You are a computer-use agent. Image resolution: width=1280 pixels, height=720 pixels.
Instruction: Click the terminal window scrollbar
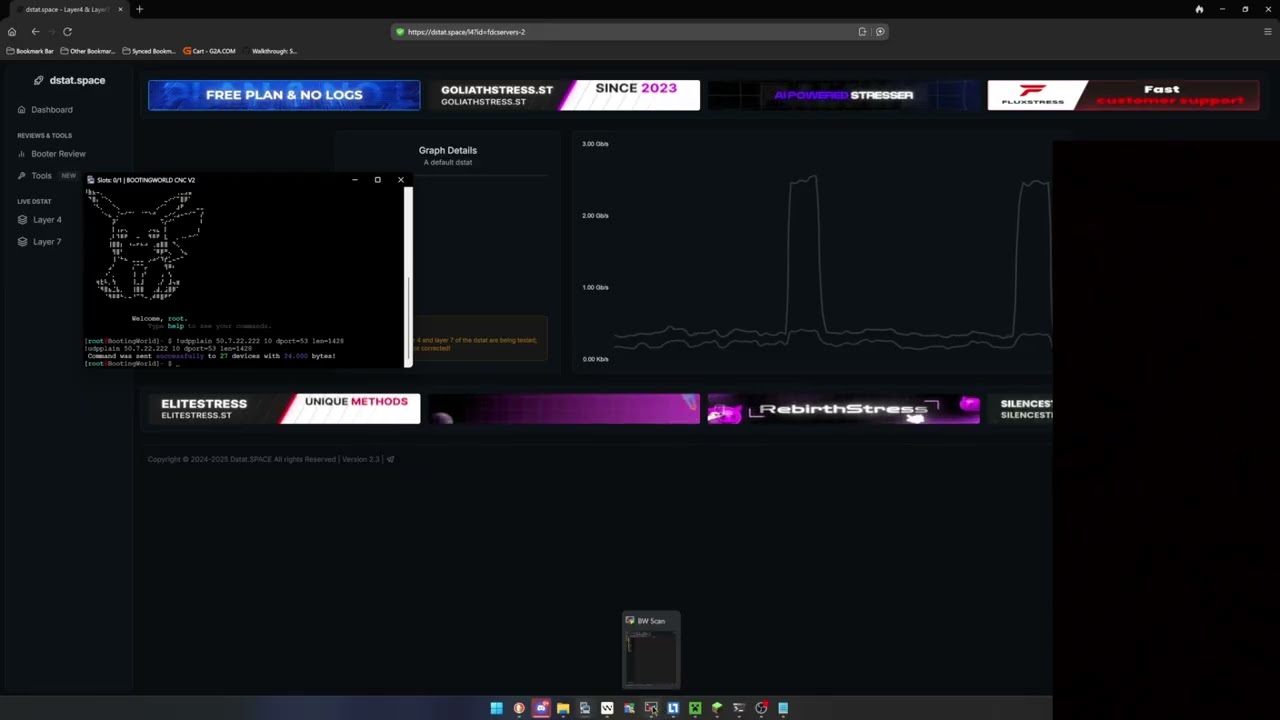click(x=408, y=276)
